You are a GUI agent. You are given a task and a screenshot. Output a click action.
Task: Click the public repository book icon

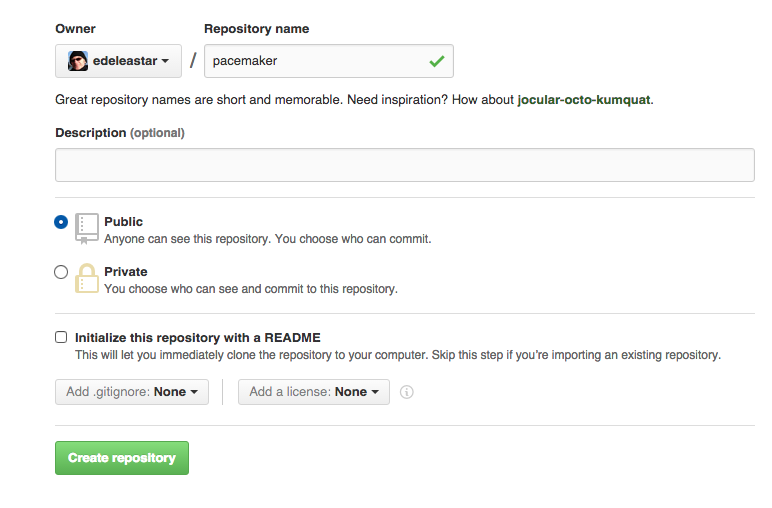[87, 228]
